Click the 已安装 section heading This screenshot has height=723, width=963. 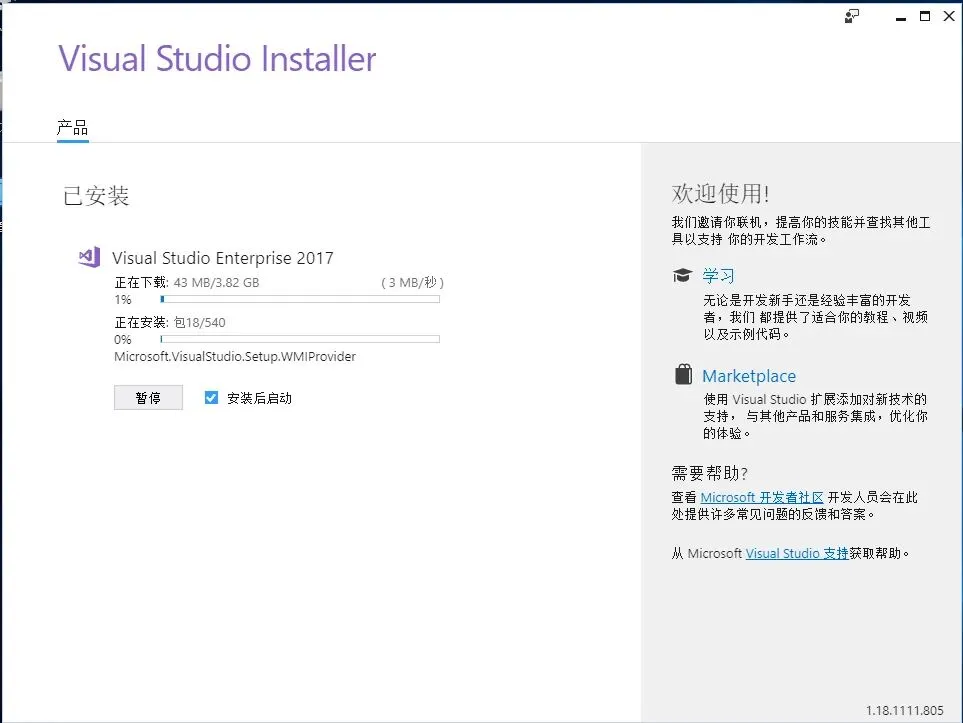[96, 196]
